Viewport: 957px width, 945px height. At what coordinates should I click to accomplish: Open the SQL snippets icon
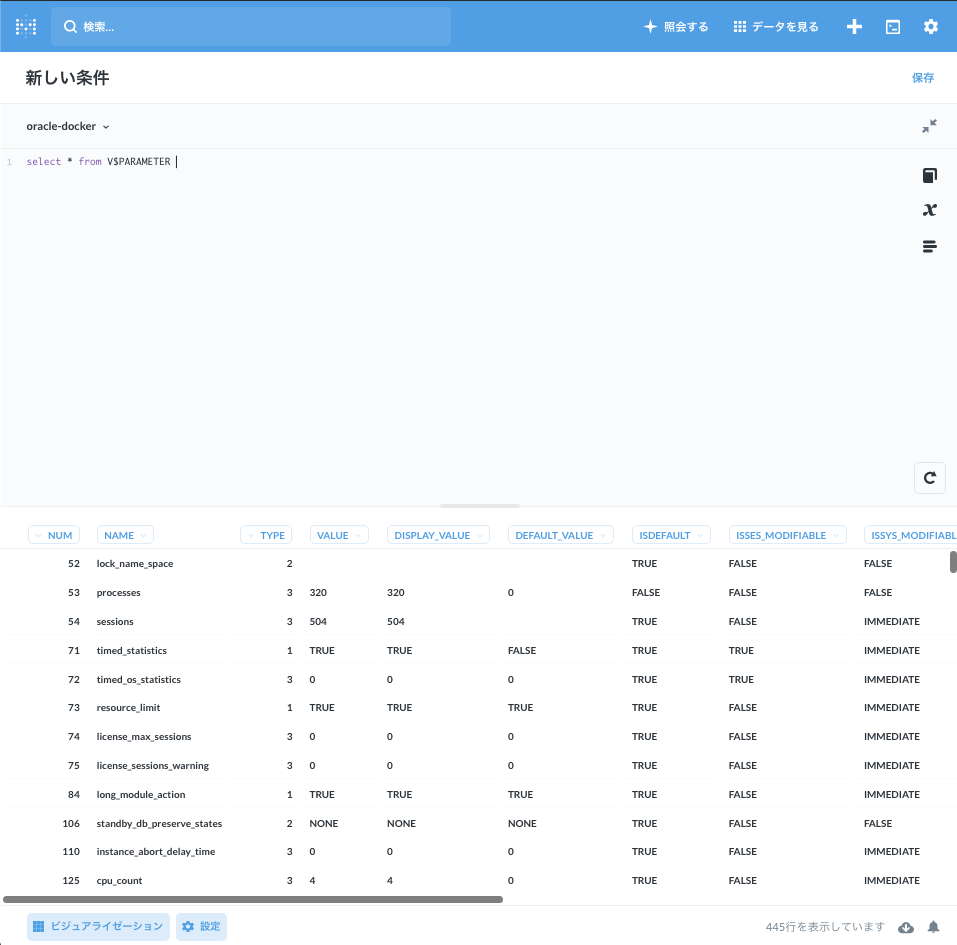pos(929,246)
